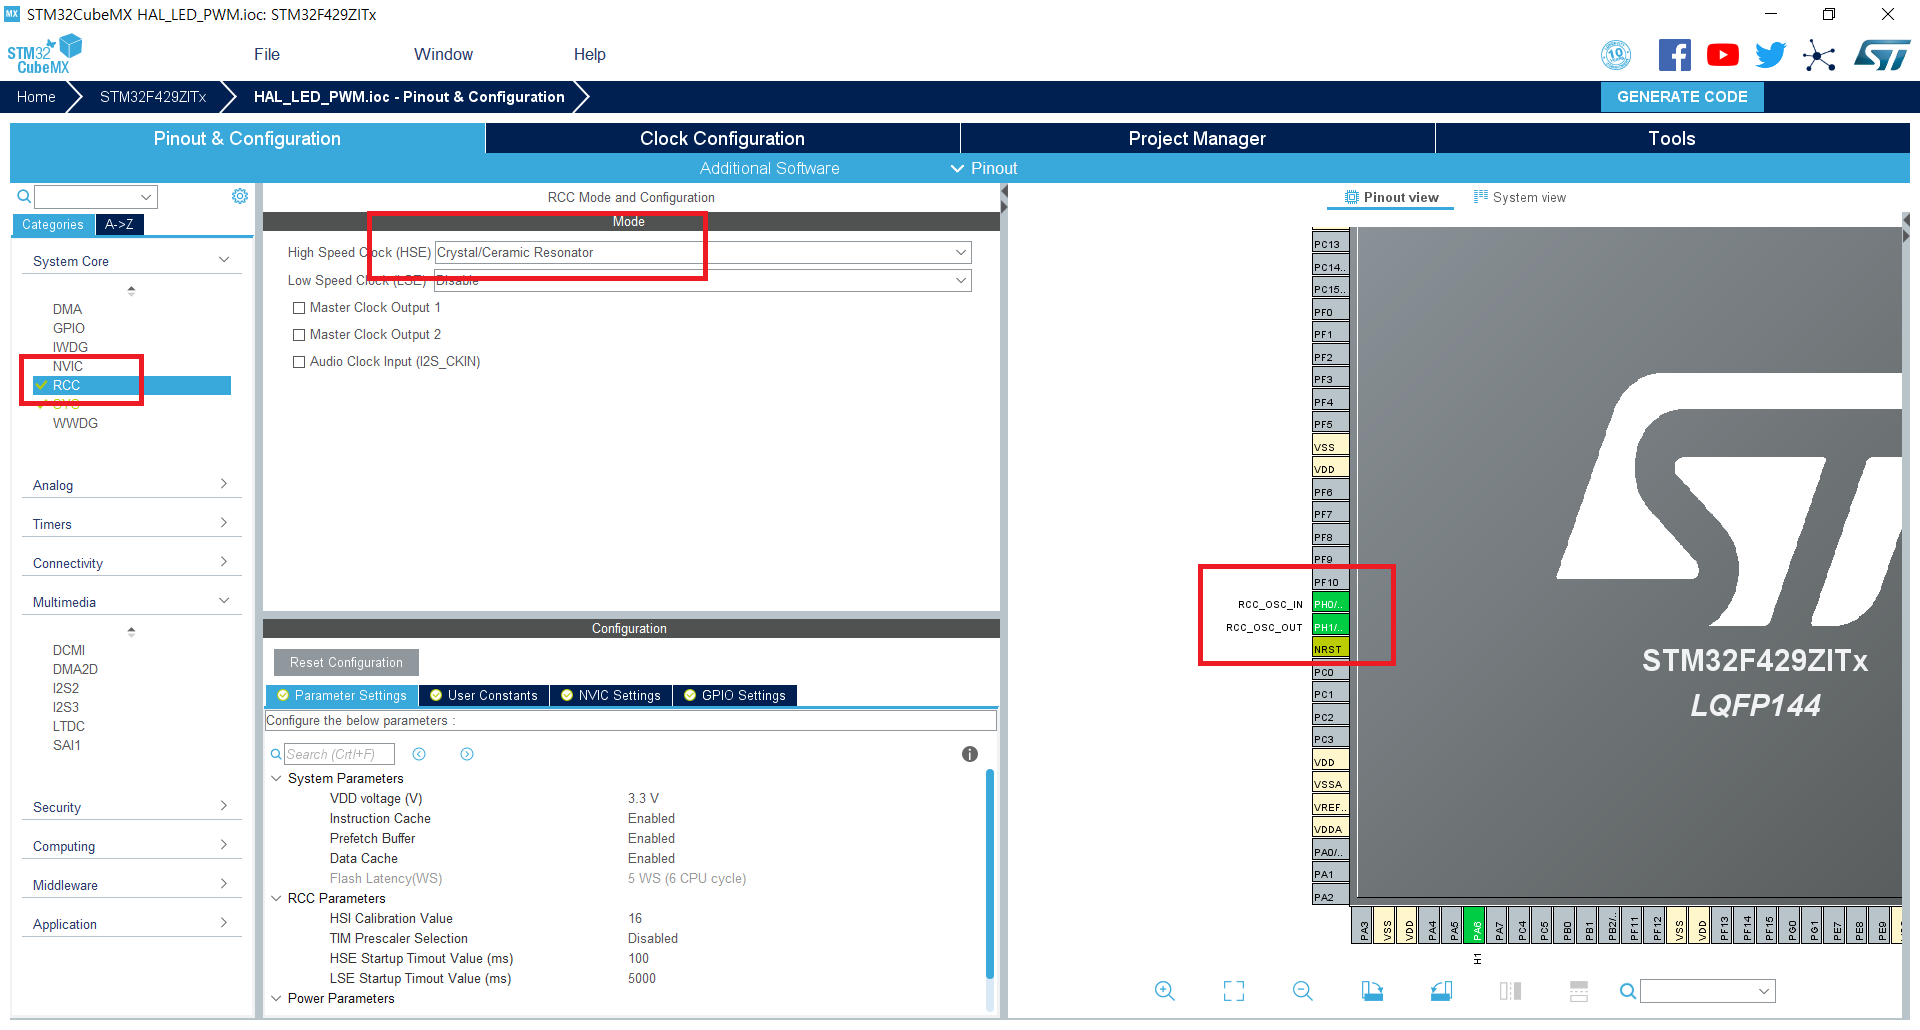Open the File menu
The width and height of the screenshot is (1920, 1030).
pyautogui.click(x=267, y=55)
